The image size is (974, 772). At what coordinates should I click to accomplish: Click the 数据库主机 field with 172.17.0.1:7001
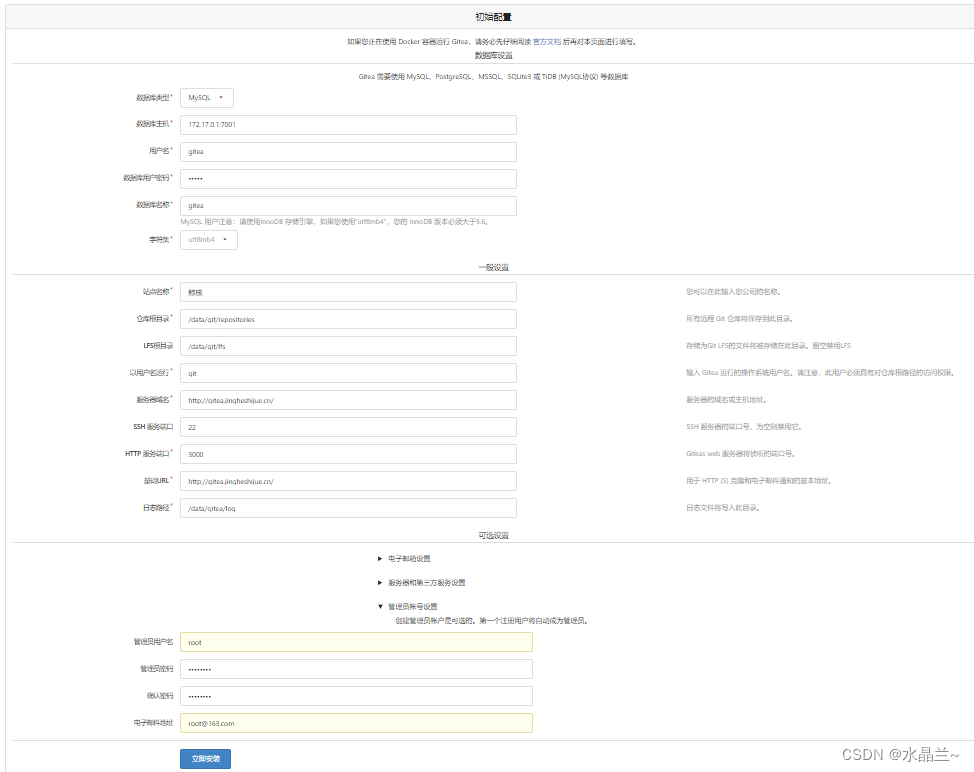(x=348, y=124)
